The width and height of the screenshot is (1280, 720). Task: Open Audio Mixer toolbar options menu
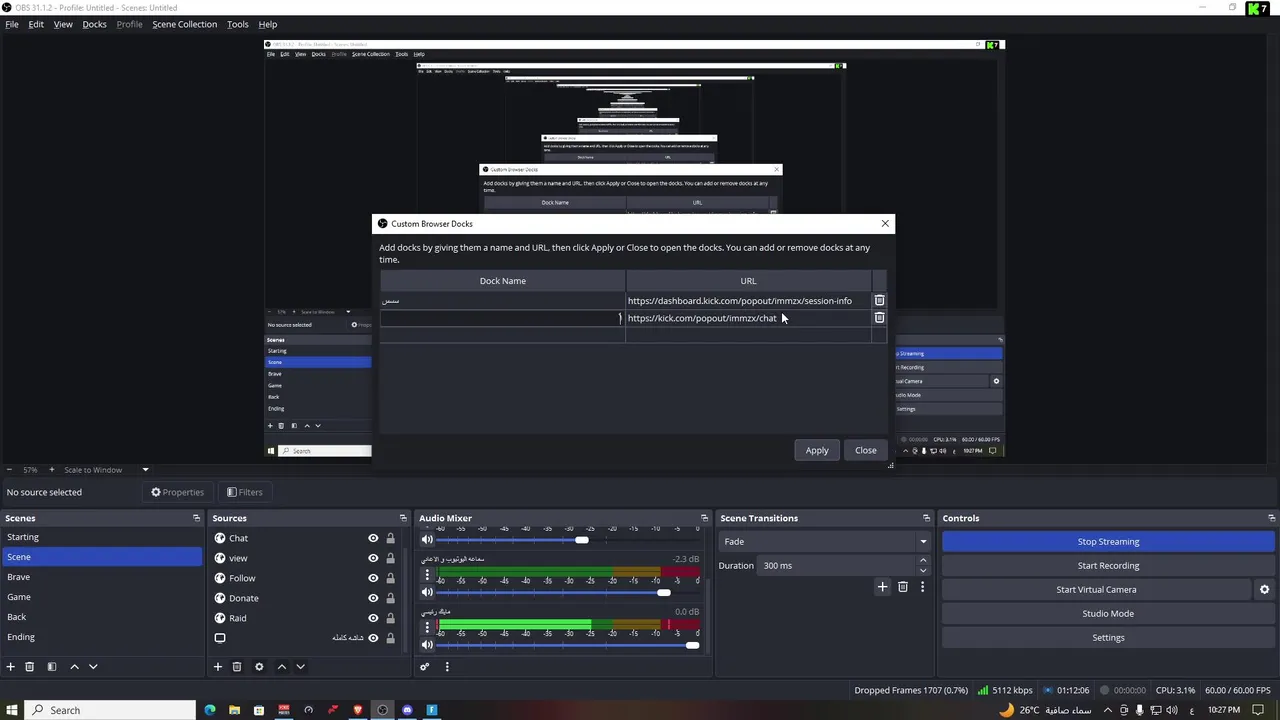(x=447, y=667)
